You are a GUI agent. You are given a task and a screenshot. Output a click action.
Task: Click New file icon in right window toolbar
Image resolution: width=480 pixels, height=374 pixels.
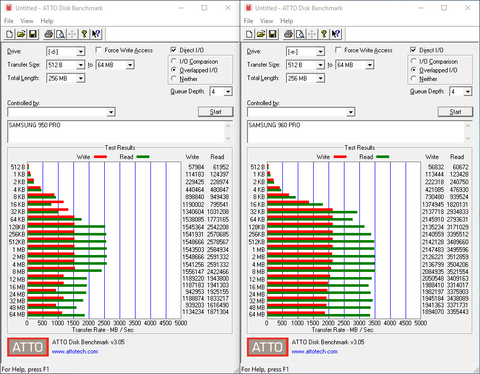pos(249,34)
